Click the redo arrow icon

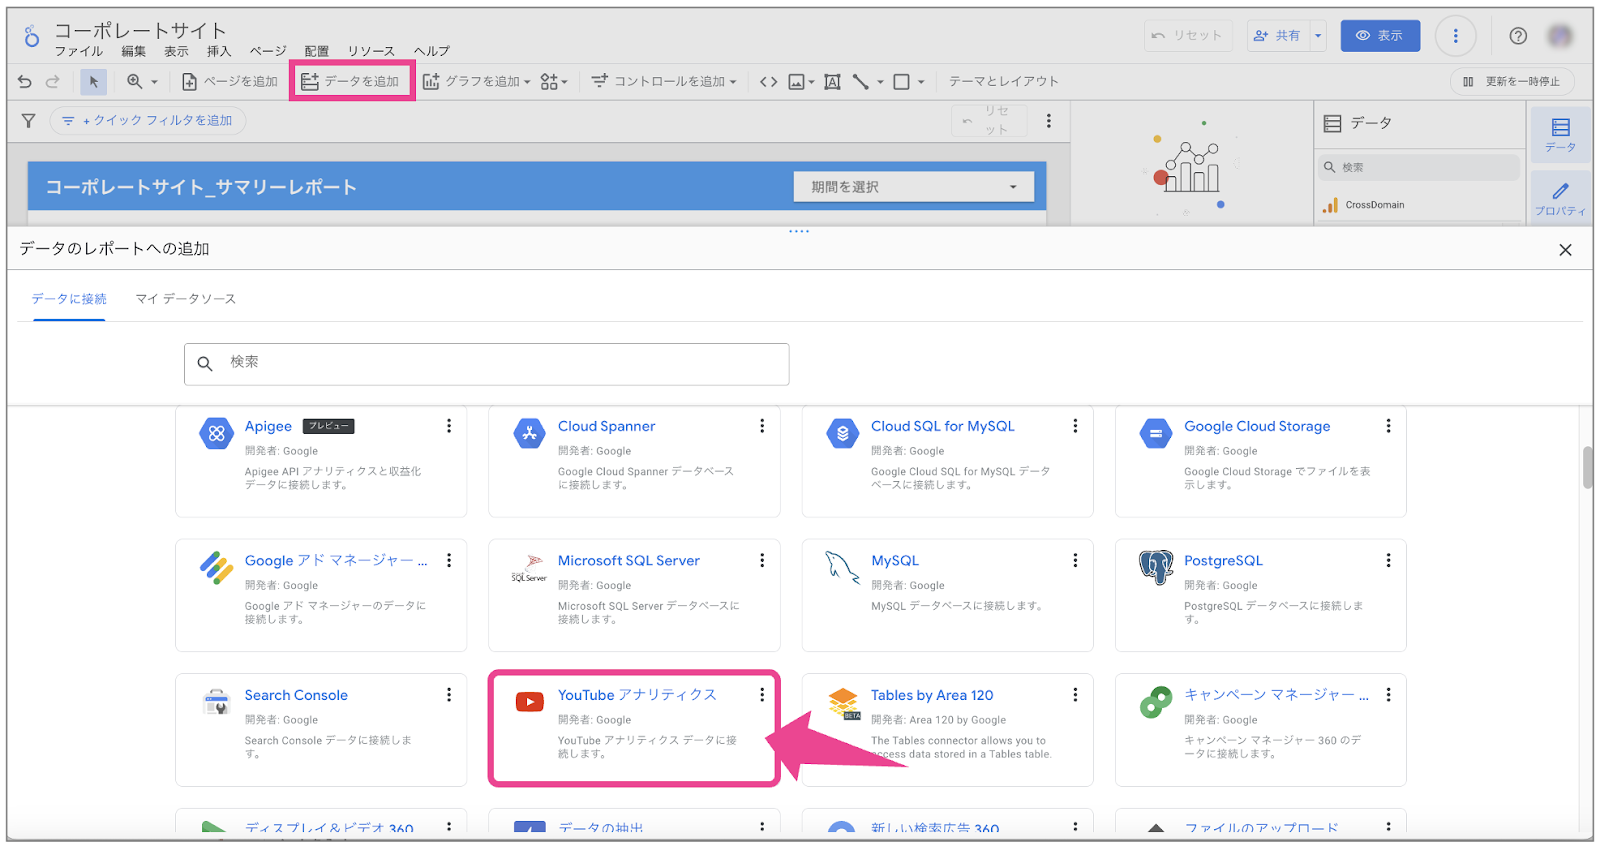coord(53,82)
